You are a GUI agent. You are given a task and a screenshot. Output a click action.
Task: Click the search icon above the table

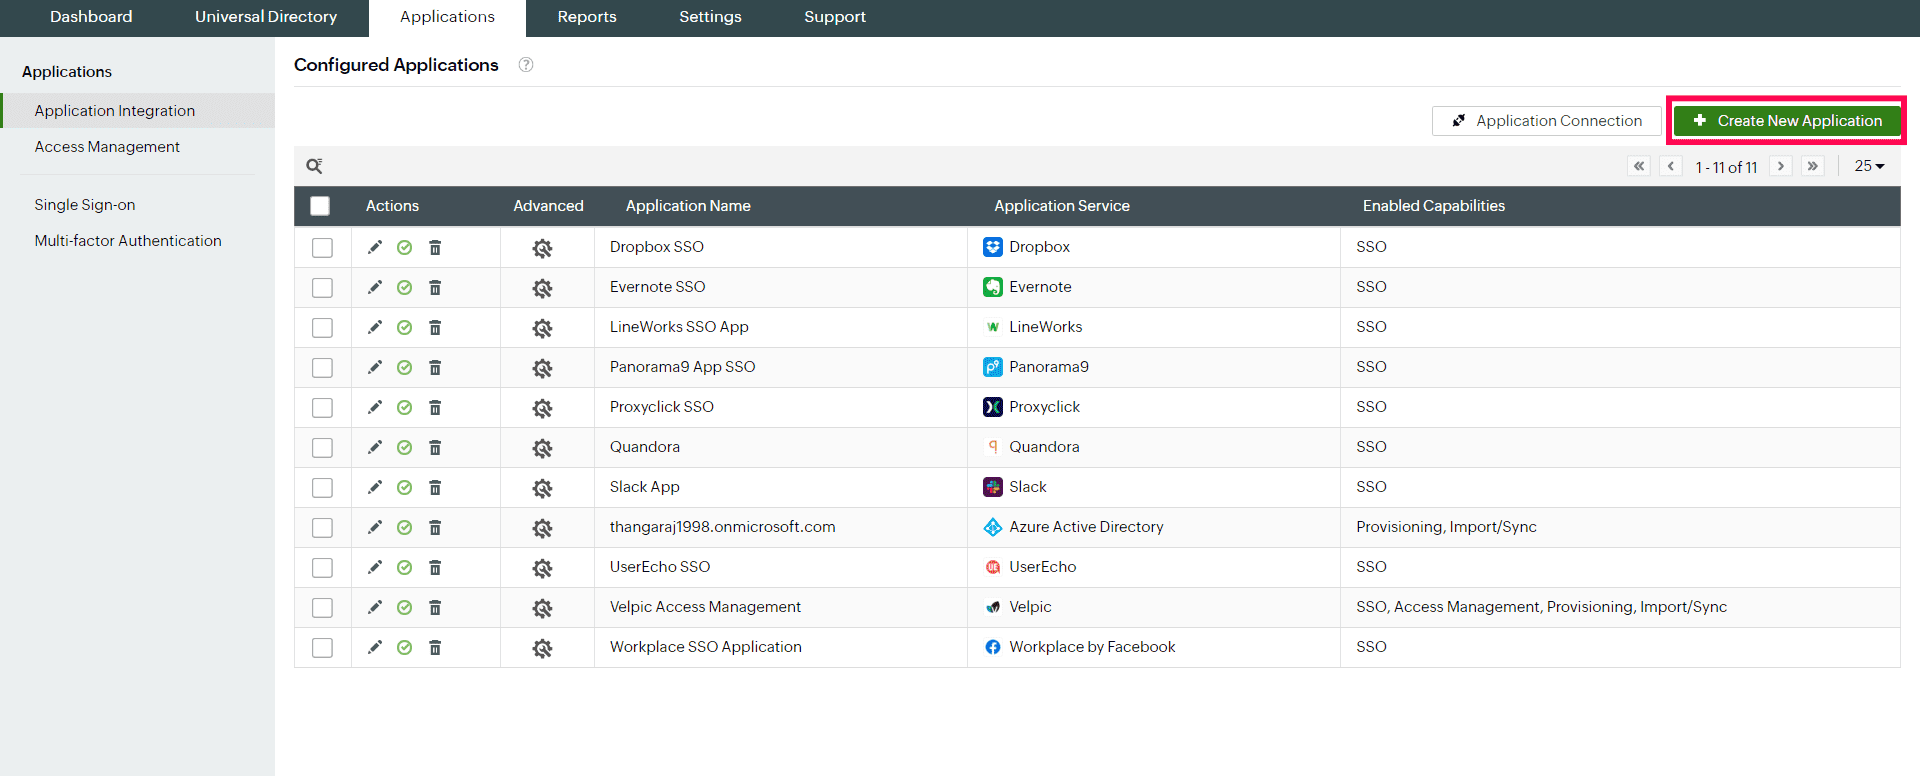[x=314, y=166]
